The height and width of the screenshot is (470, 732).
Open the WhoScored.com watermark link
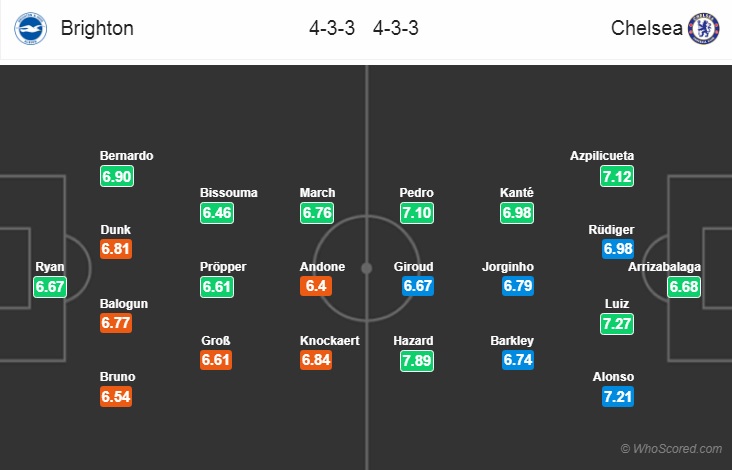coord(671,449)
